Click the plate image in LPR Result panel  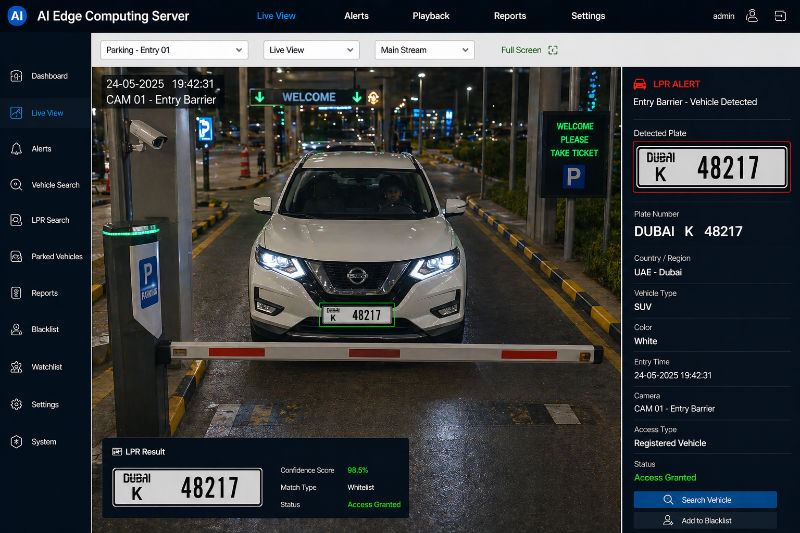point(187,487)
